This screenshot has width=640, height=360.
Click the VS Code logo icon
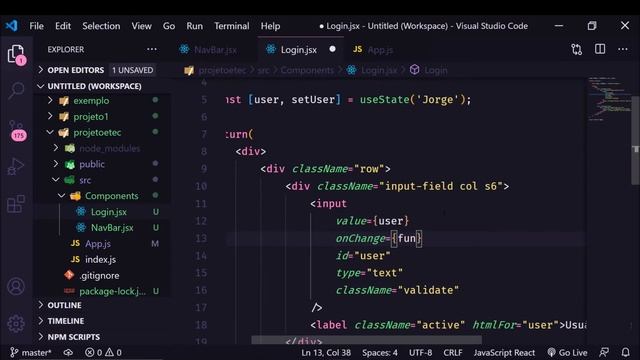pos(11,26)
